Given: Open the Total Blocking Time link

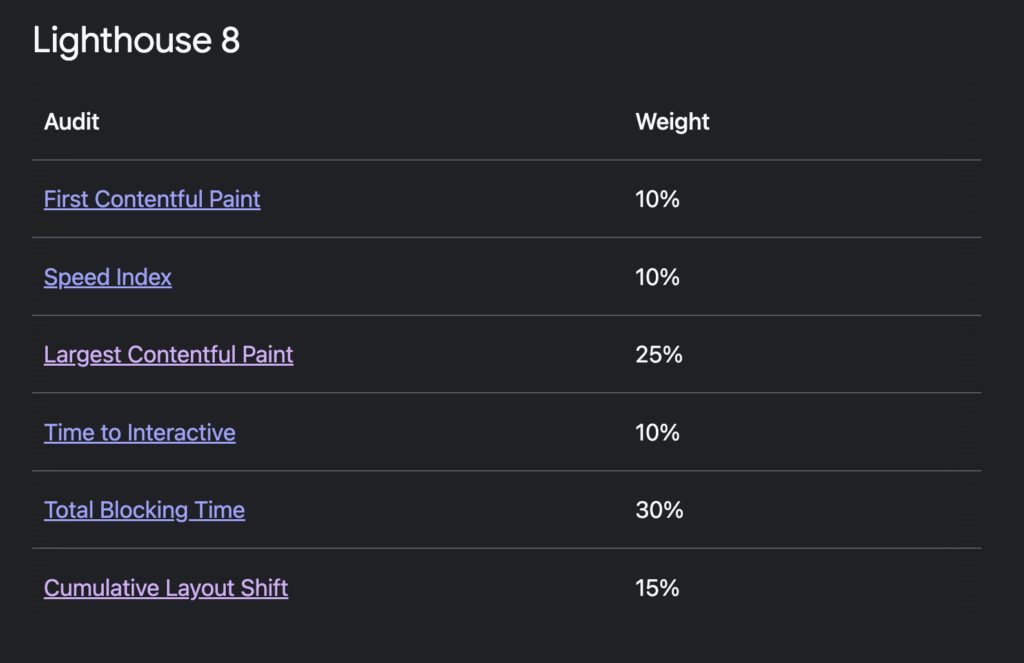Looking at the screenshot, I should tap(144, 510).
